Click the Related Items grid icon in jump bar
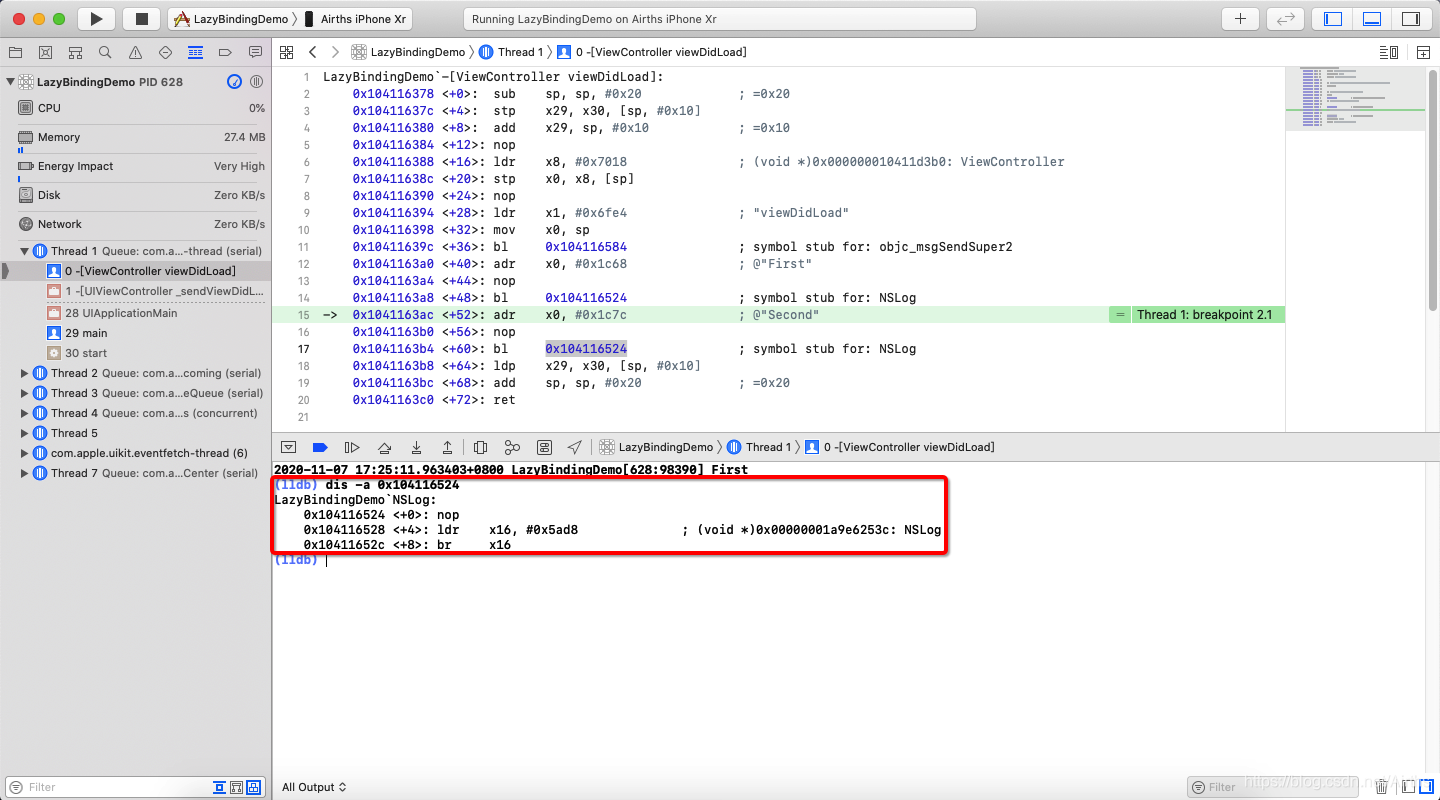 click(287, 52)
